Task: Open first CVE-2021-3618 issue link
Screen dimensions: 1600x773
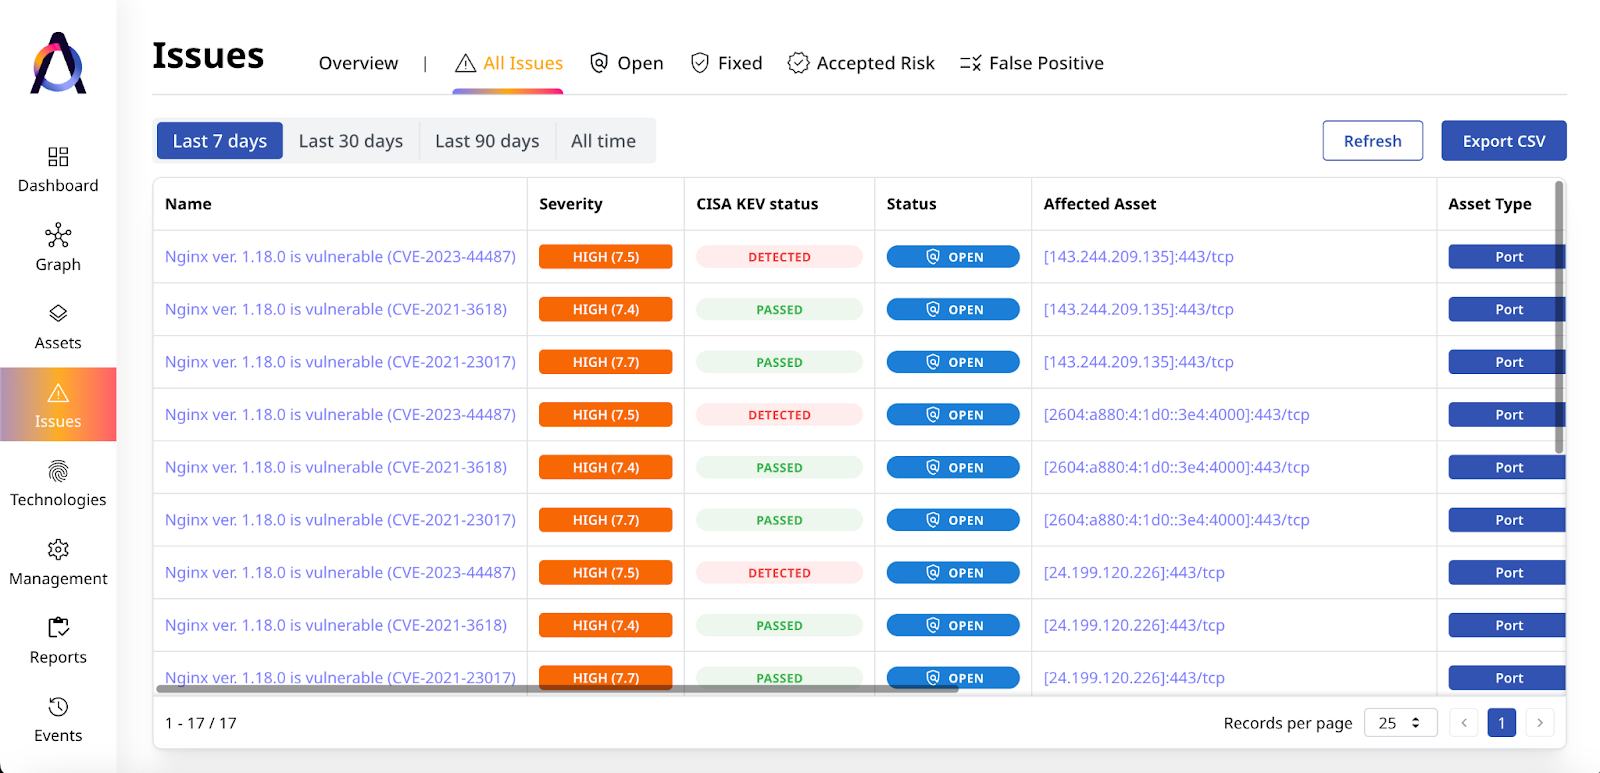Action: (336, 309)
